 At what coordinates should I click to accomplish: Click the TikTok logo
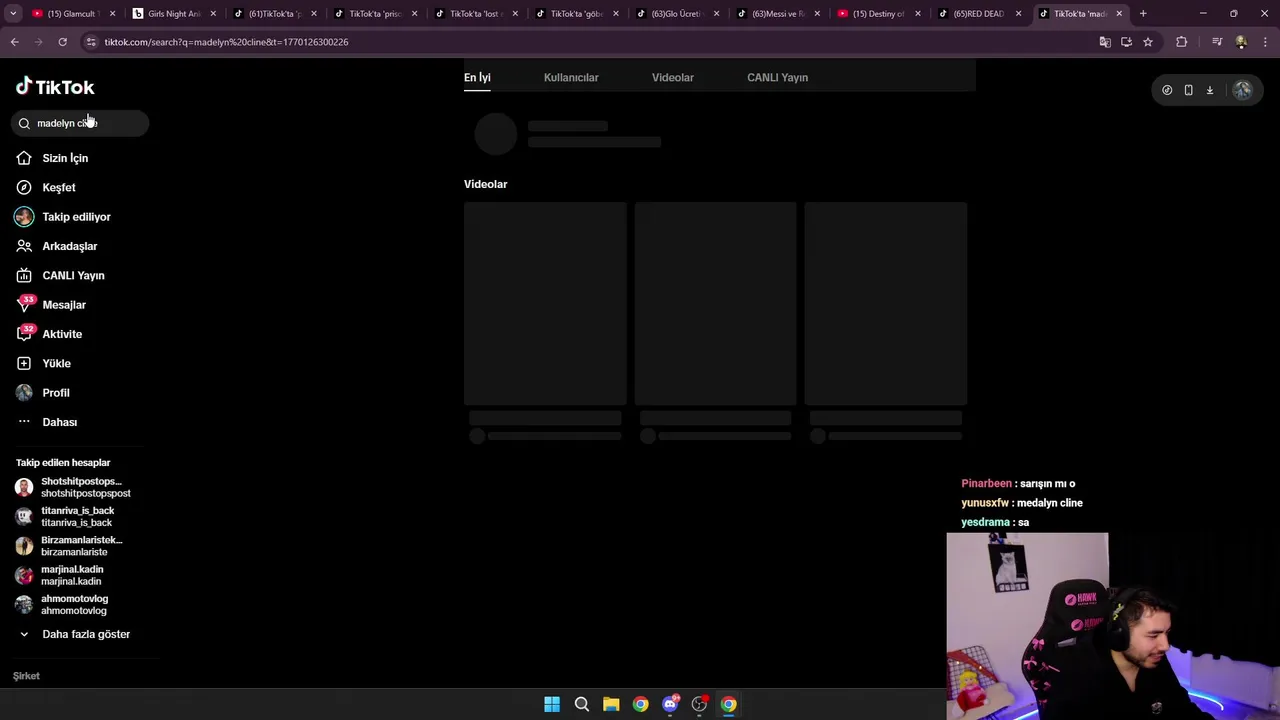coord(55,87)
